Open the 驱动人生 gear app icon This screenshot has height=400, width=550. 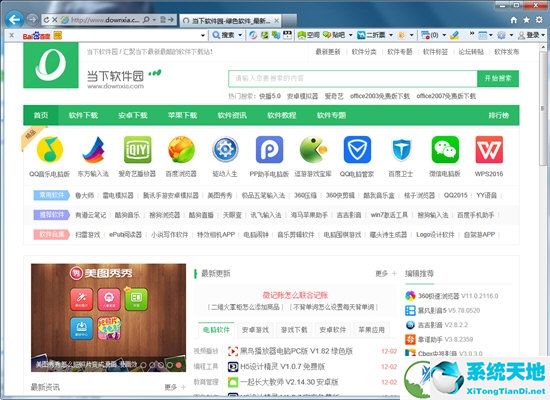click(x=225, y=149)
